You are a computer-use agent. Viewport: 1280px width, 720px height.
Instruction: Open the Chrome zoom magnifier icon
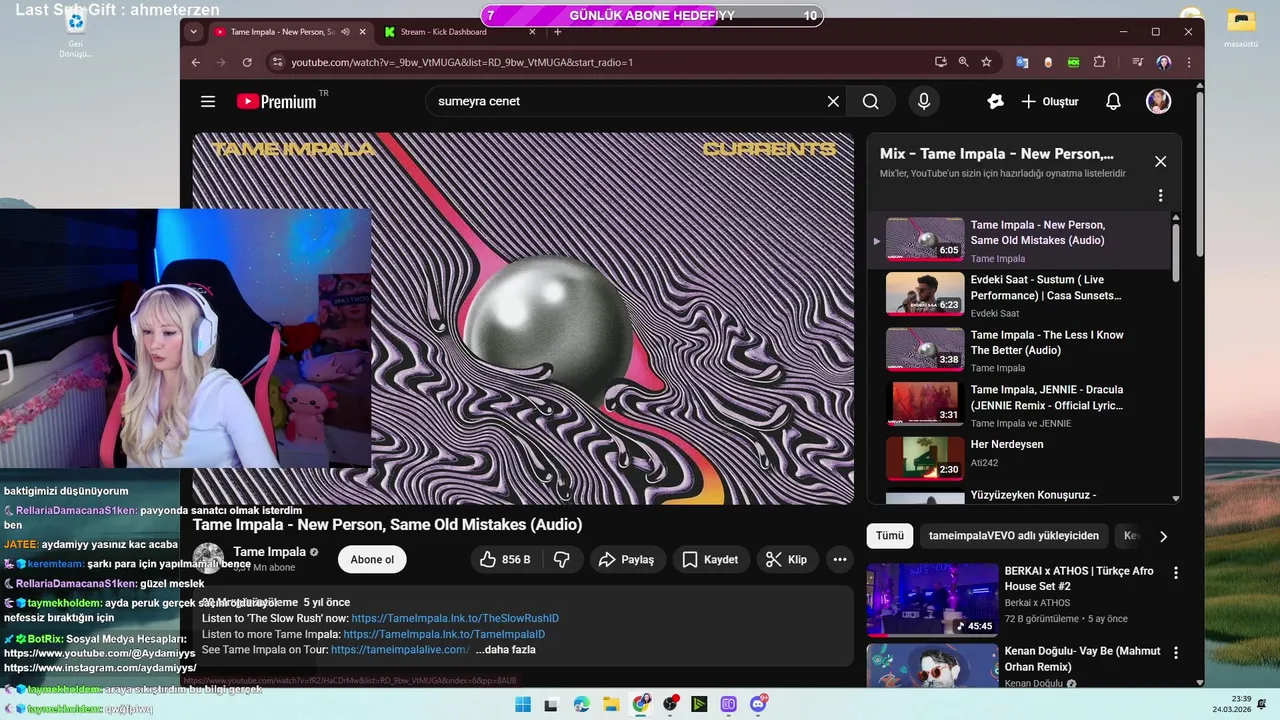[x=963, y=62]
